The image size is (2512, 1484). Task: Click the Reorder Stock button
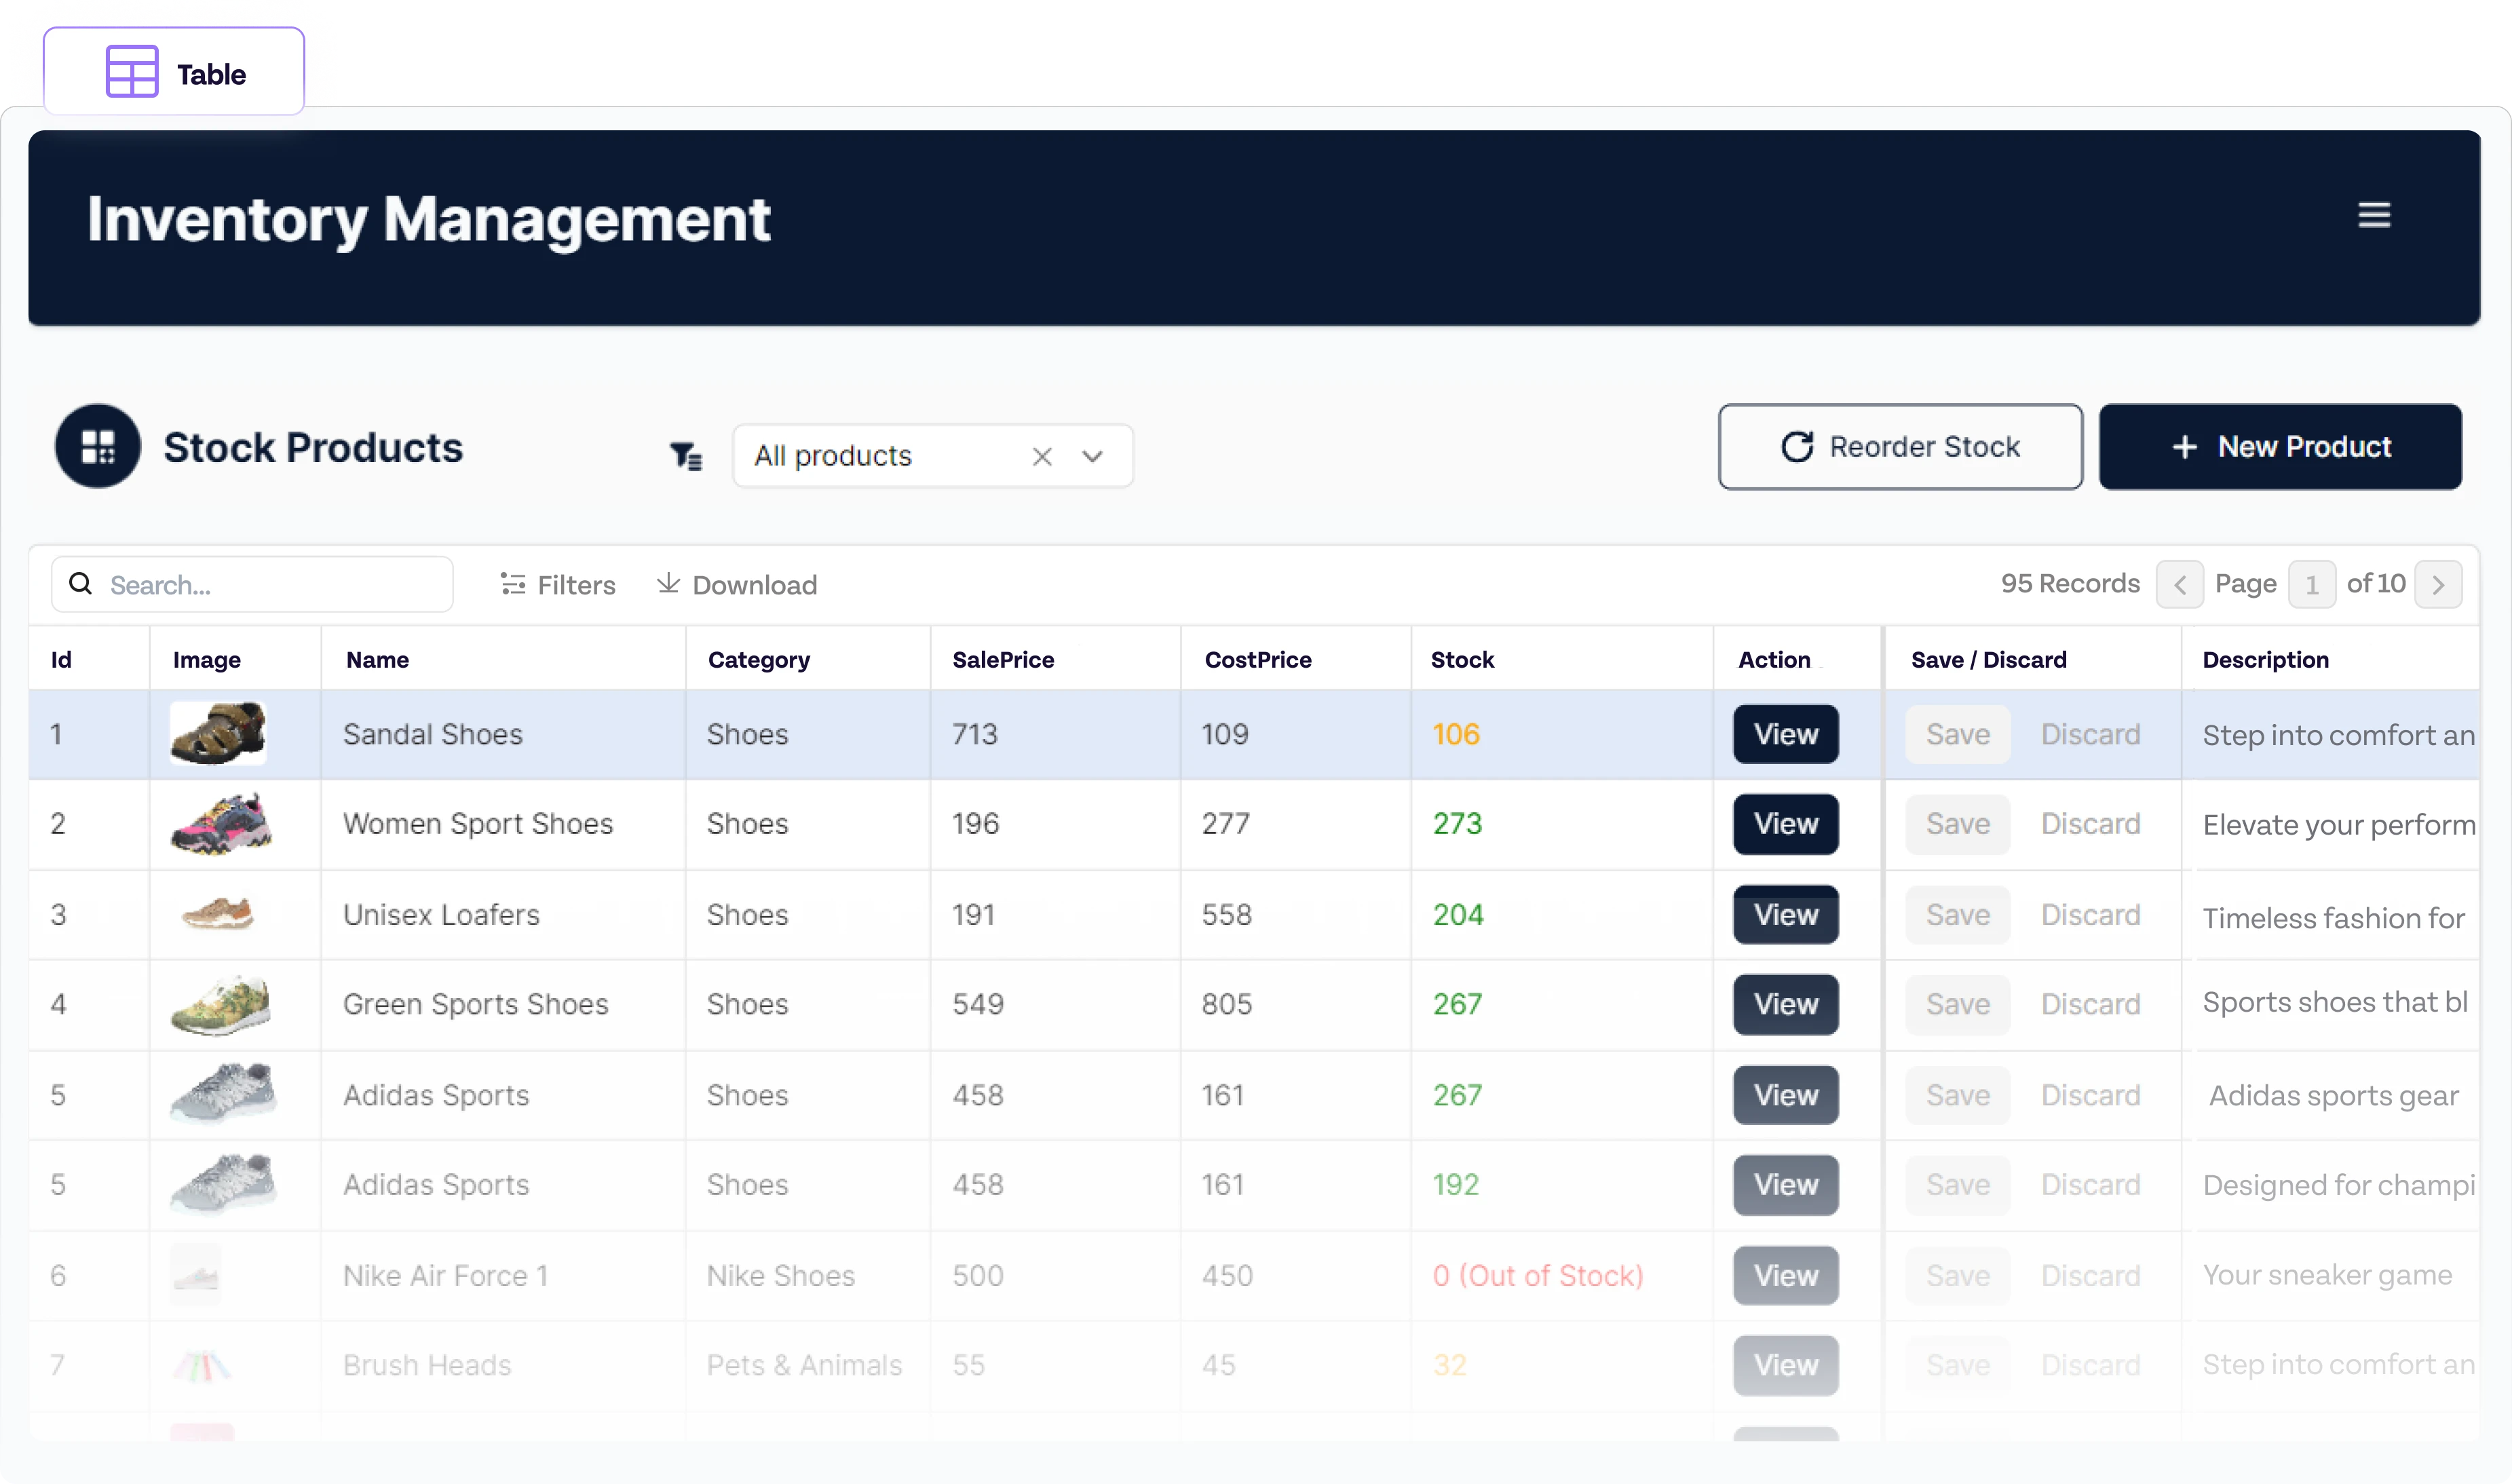point(1900,447)
